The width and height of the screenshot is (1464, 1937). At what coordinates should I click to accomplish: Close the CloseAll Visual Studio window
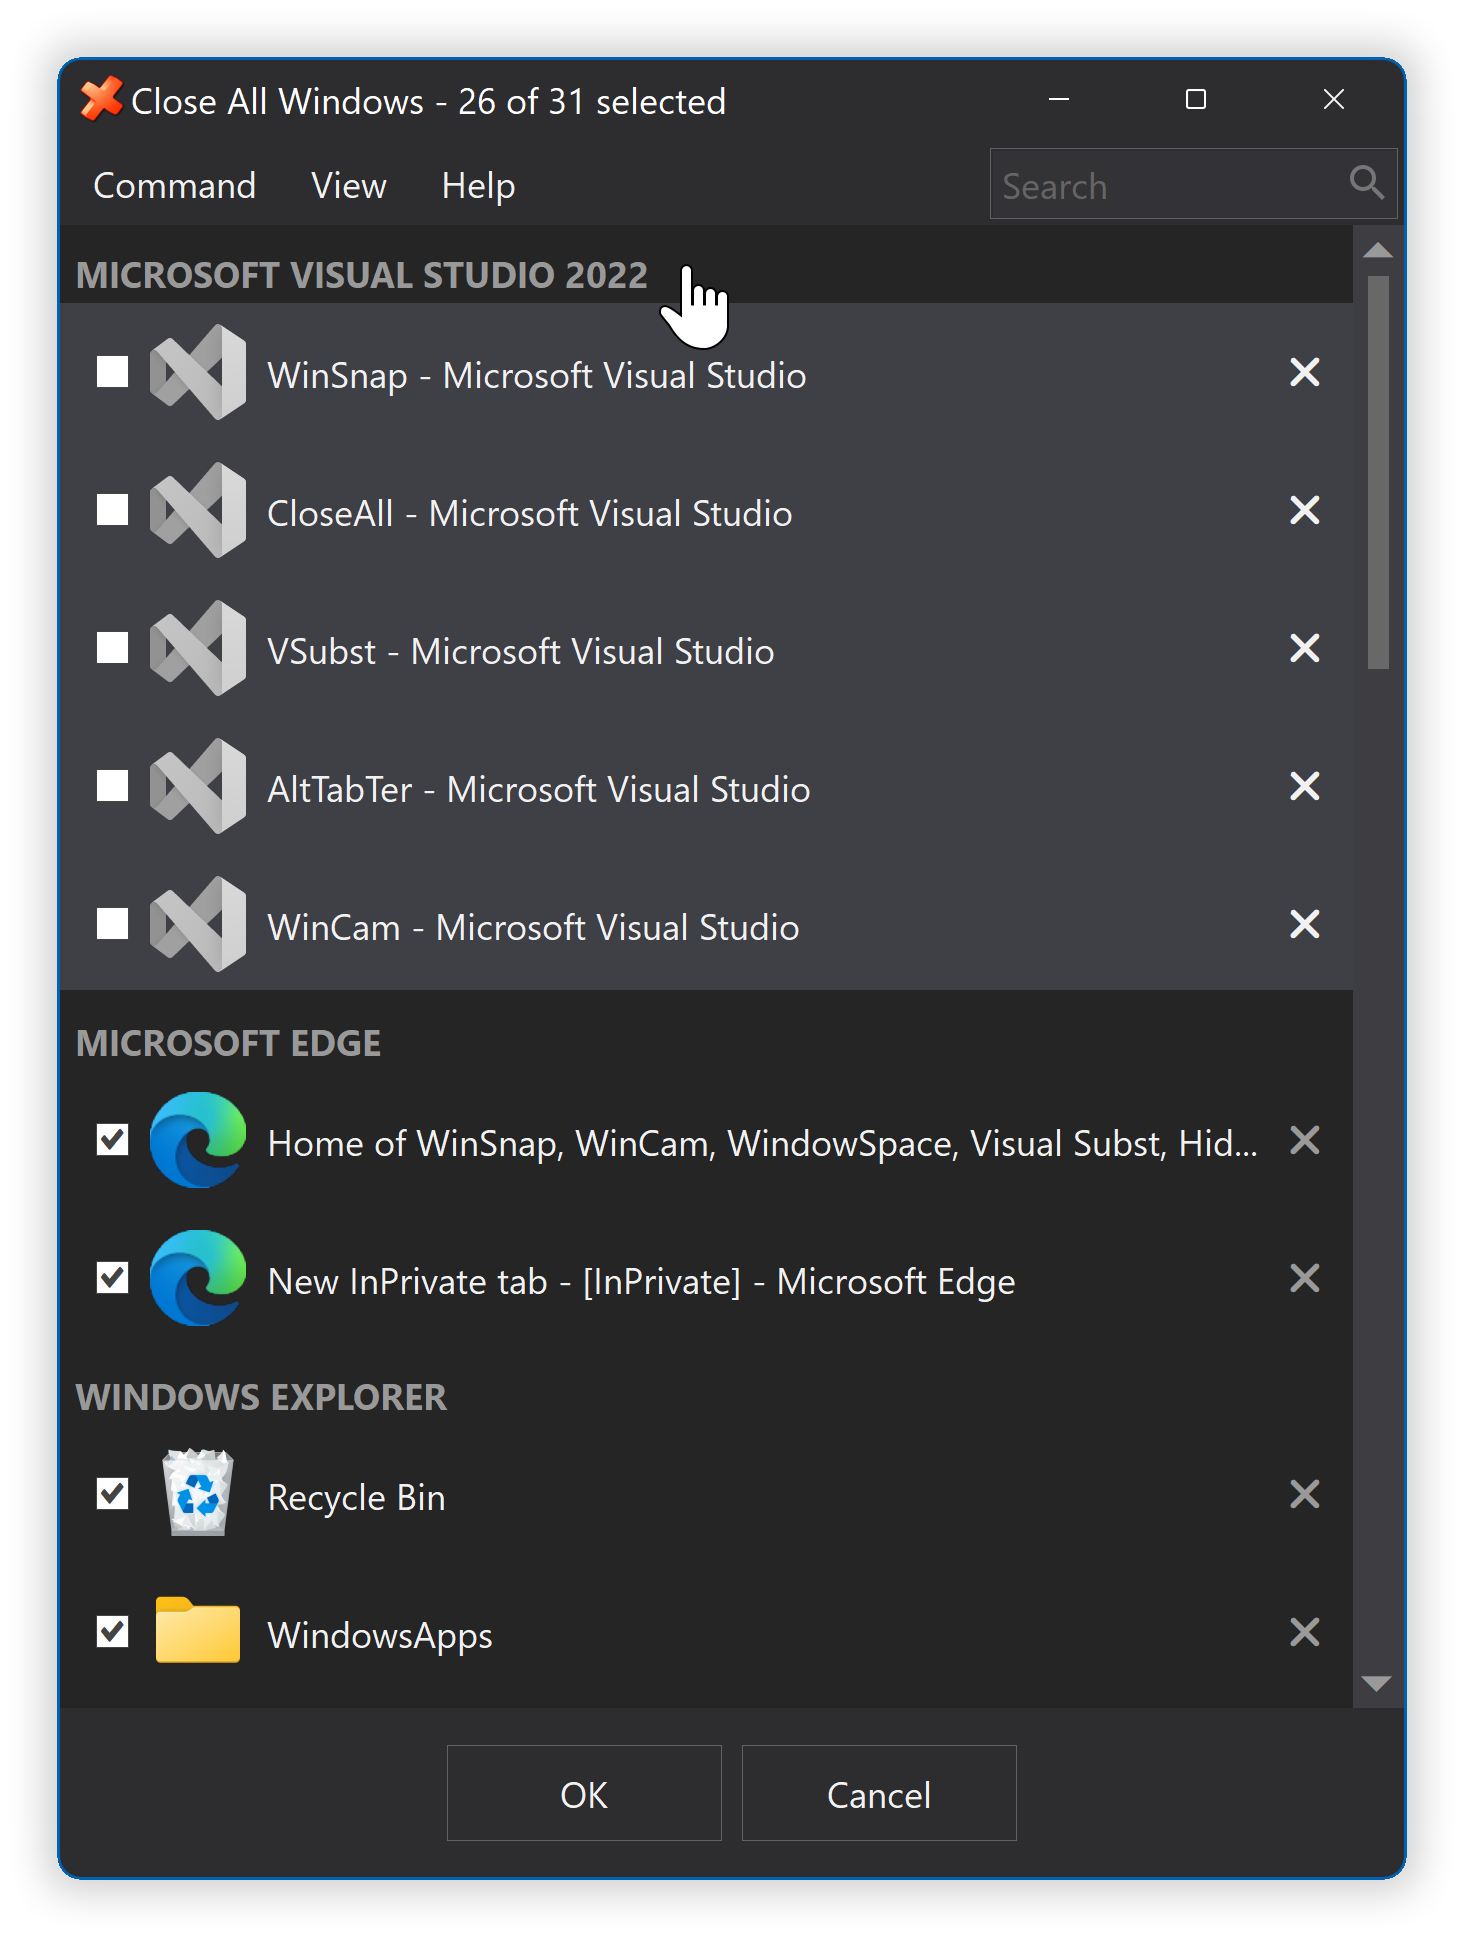point(1305,511)
